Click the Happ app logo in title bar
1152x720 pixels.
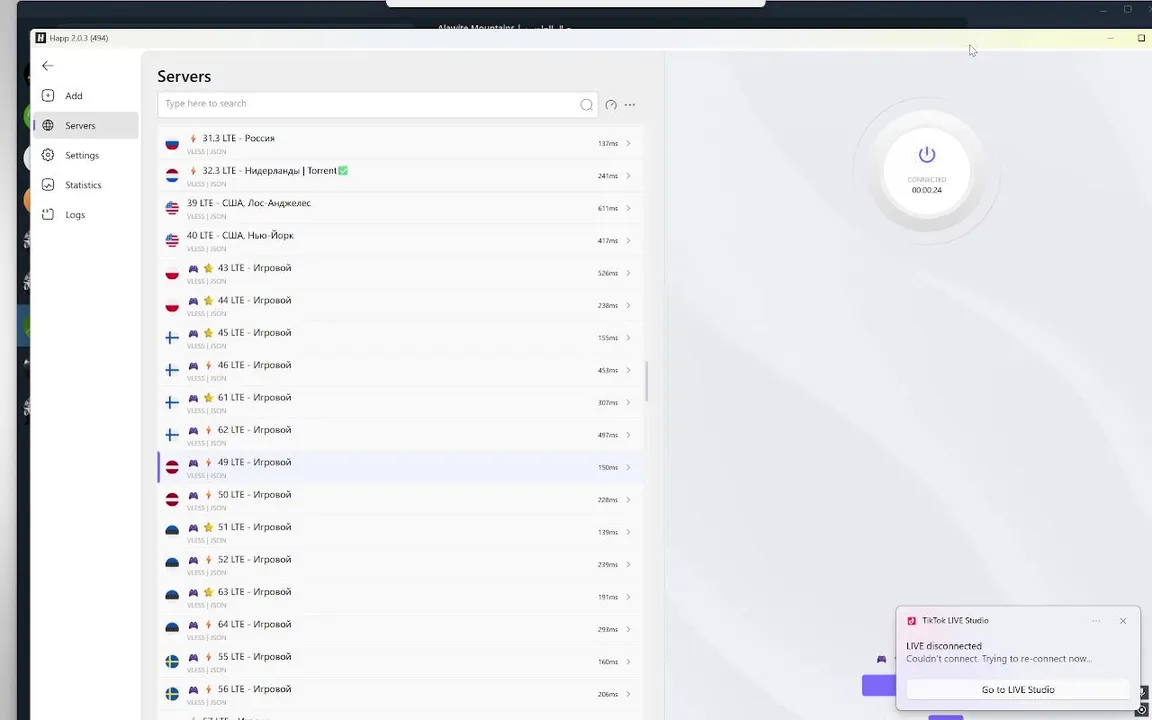40,37
